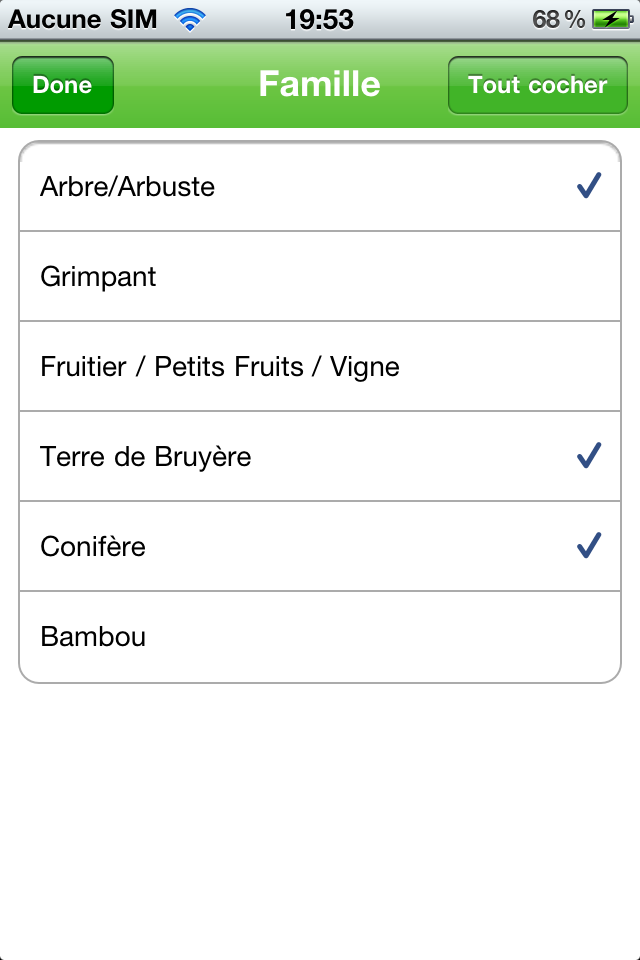Screen dimensions: 640x960
Task: Tap the 68 % battery percentage
Action: [559, 20]
